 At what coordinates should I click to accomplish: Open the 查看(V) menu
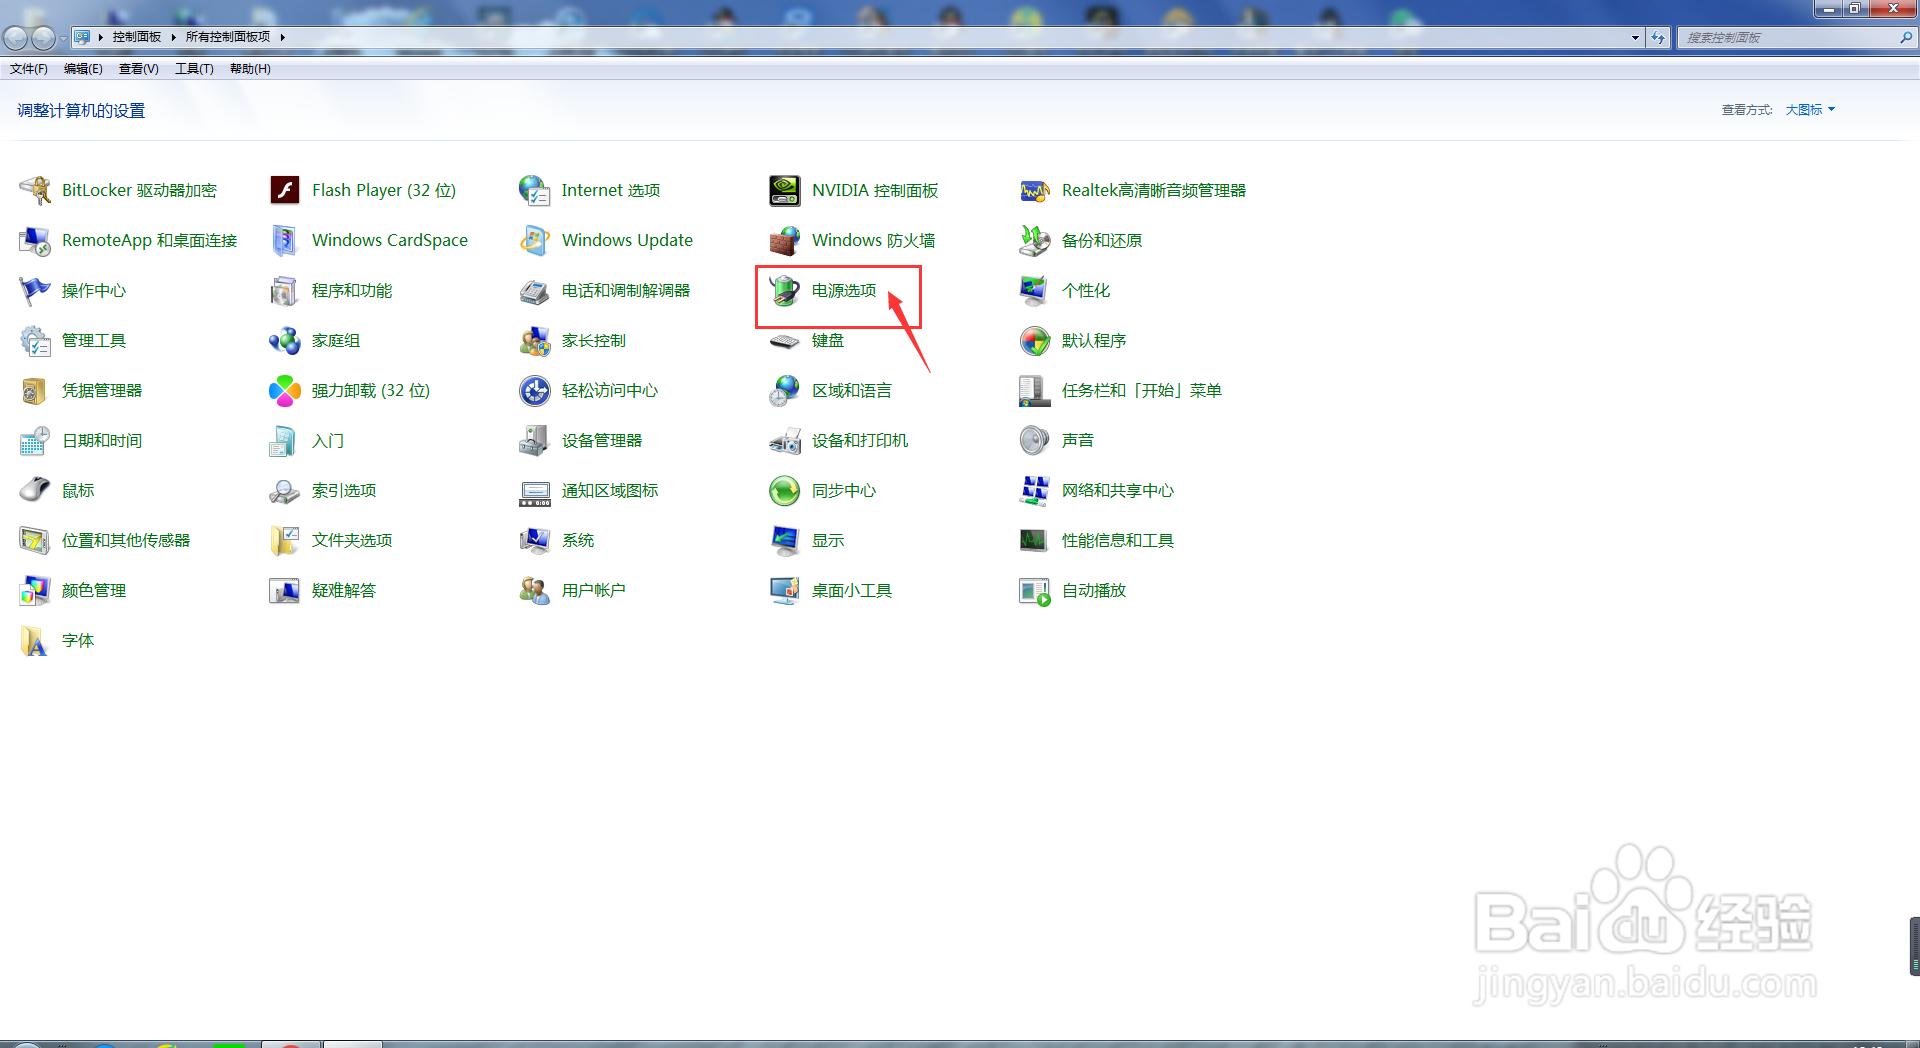(x=139, y=69)
